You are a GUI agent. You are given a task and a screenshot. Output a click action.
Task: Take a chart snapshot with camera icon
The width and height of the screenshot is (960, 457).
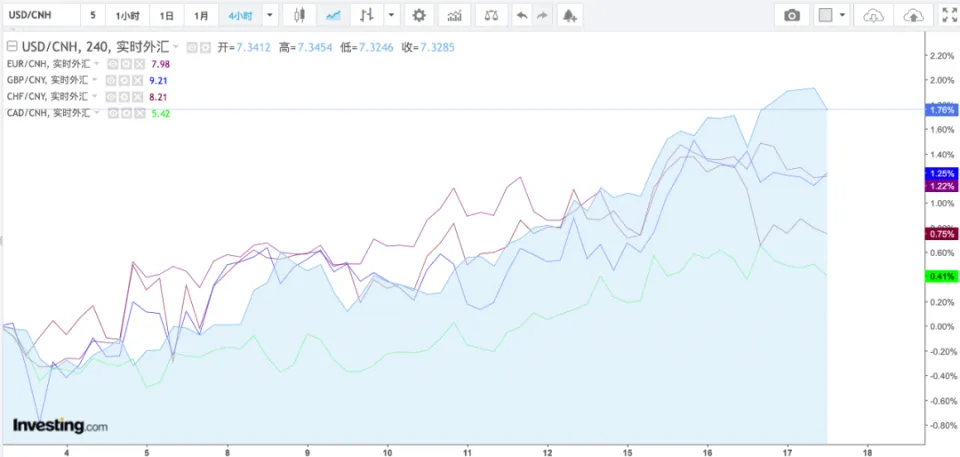[792, 15]
